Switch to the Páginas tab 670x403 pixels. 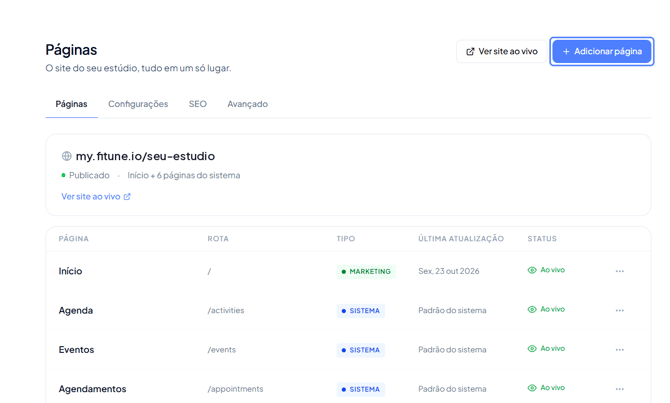pyautogui.click(x=71, y=104)
